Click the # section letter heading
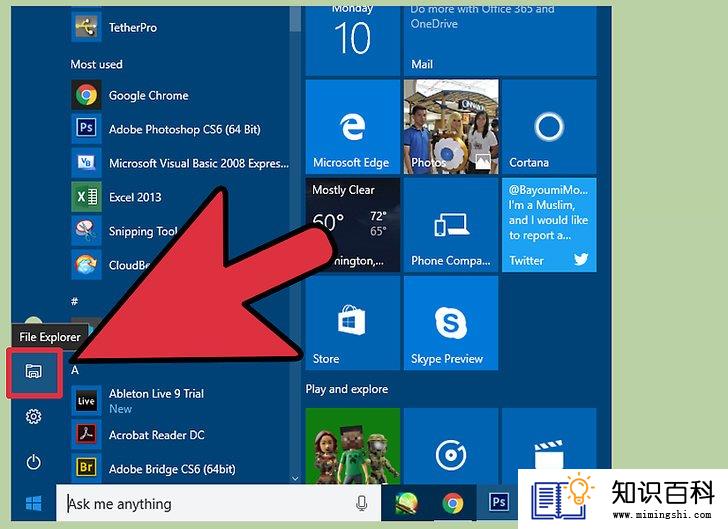Screen dimensions: 728x529 [x=74, y=301]
